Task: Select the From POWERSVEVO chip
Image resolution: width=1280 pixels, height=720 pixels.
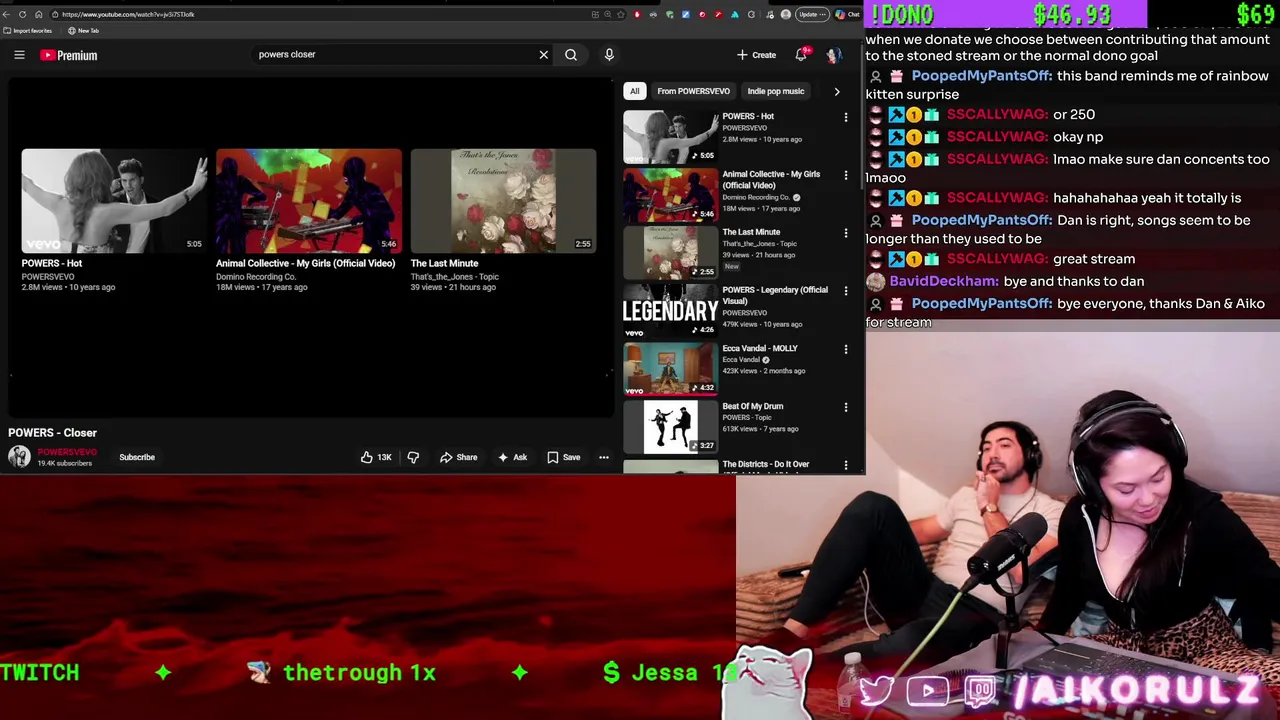Action: point(693,91)
